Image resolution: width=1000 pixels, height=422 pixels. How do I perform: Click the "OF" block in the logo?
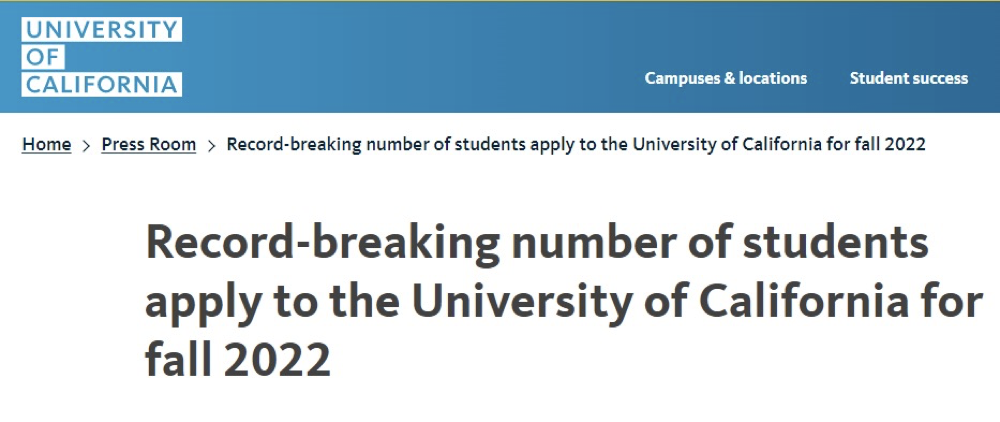pos(41,57)
